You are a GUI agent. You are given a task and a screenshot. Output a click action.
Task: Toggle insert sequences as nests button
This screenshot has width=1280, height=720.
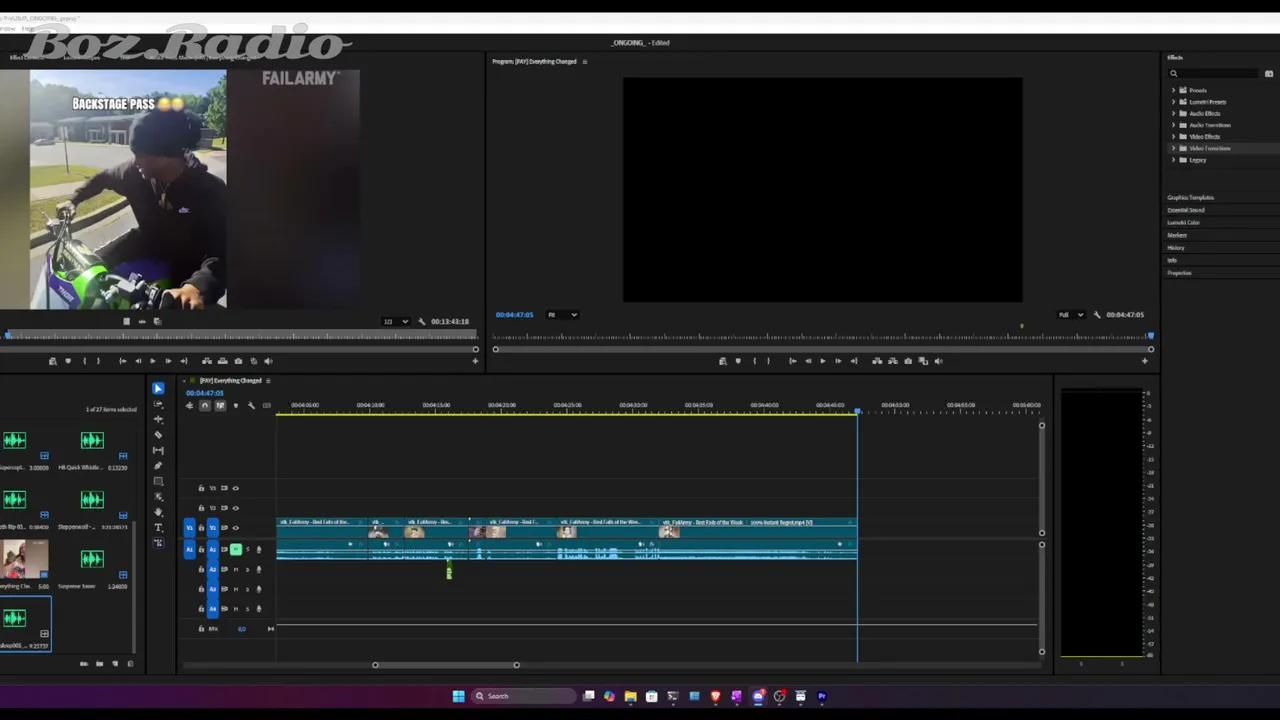tap(189, 405)
